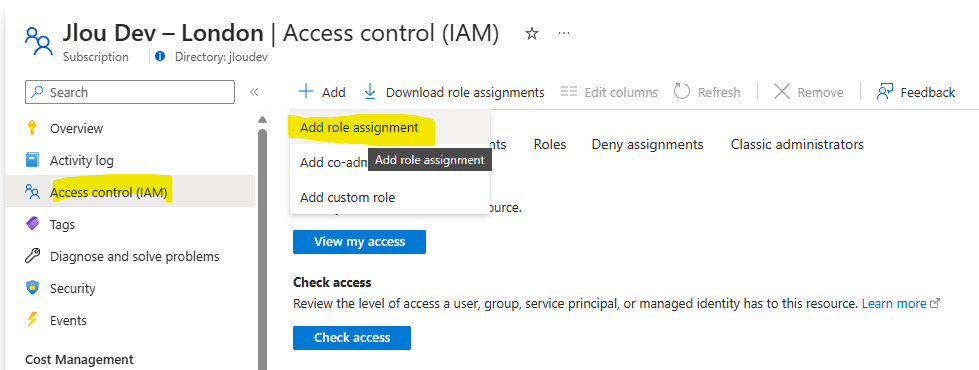Screen dimensions: 979x370
Task: Click the info icon next to Directory
Action: (160, 57)
